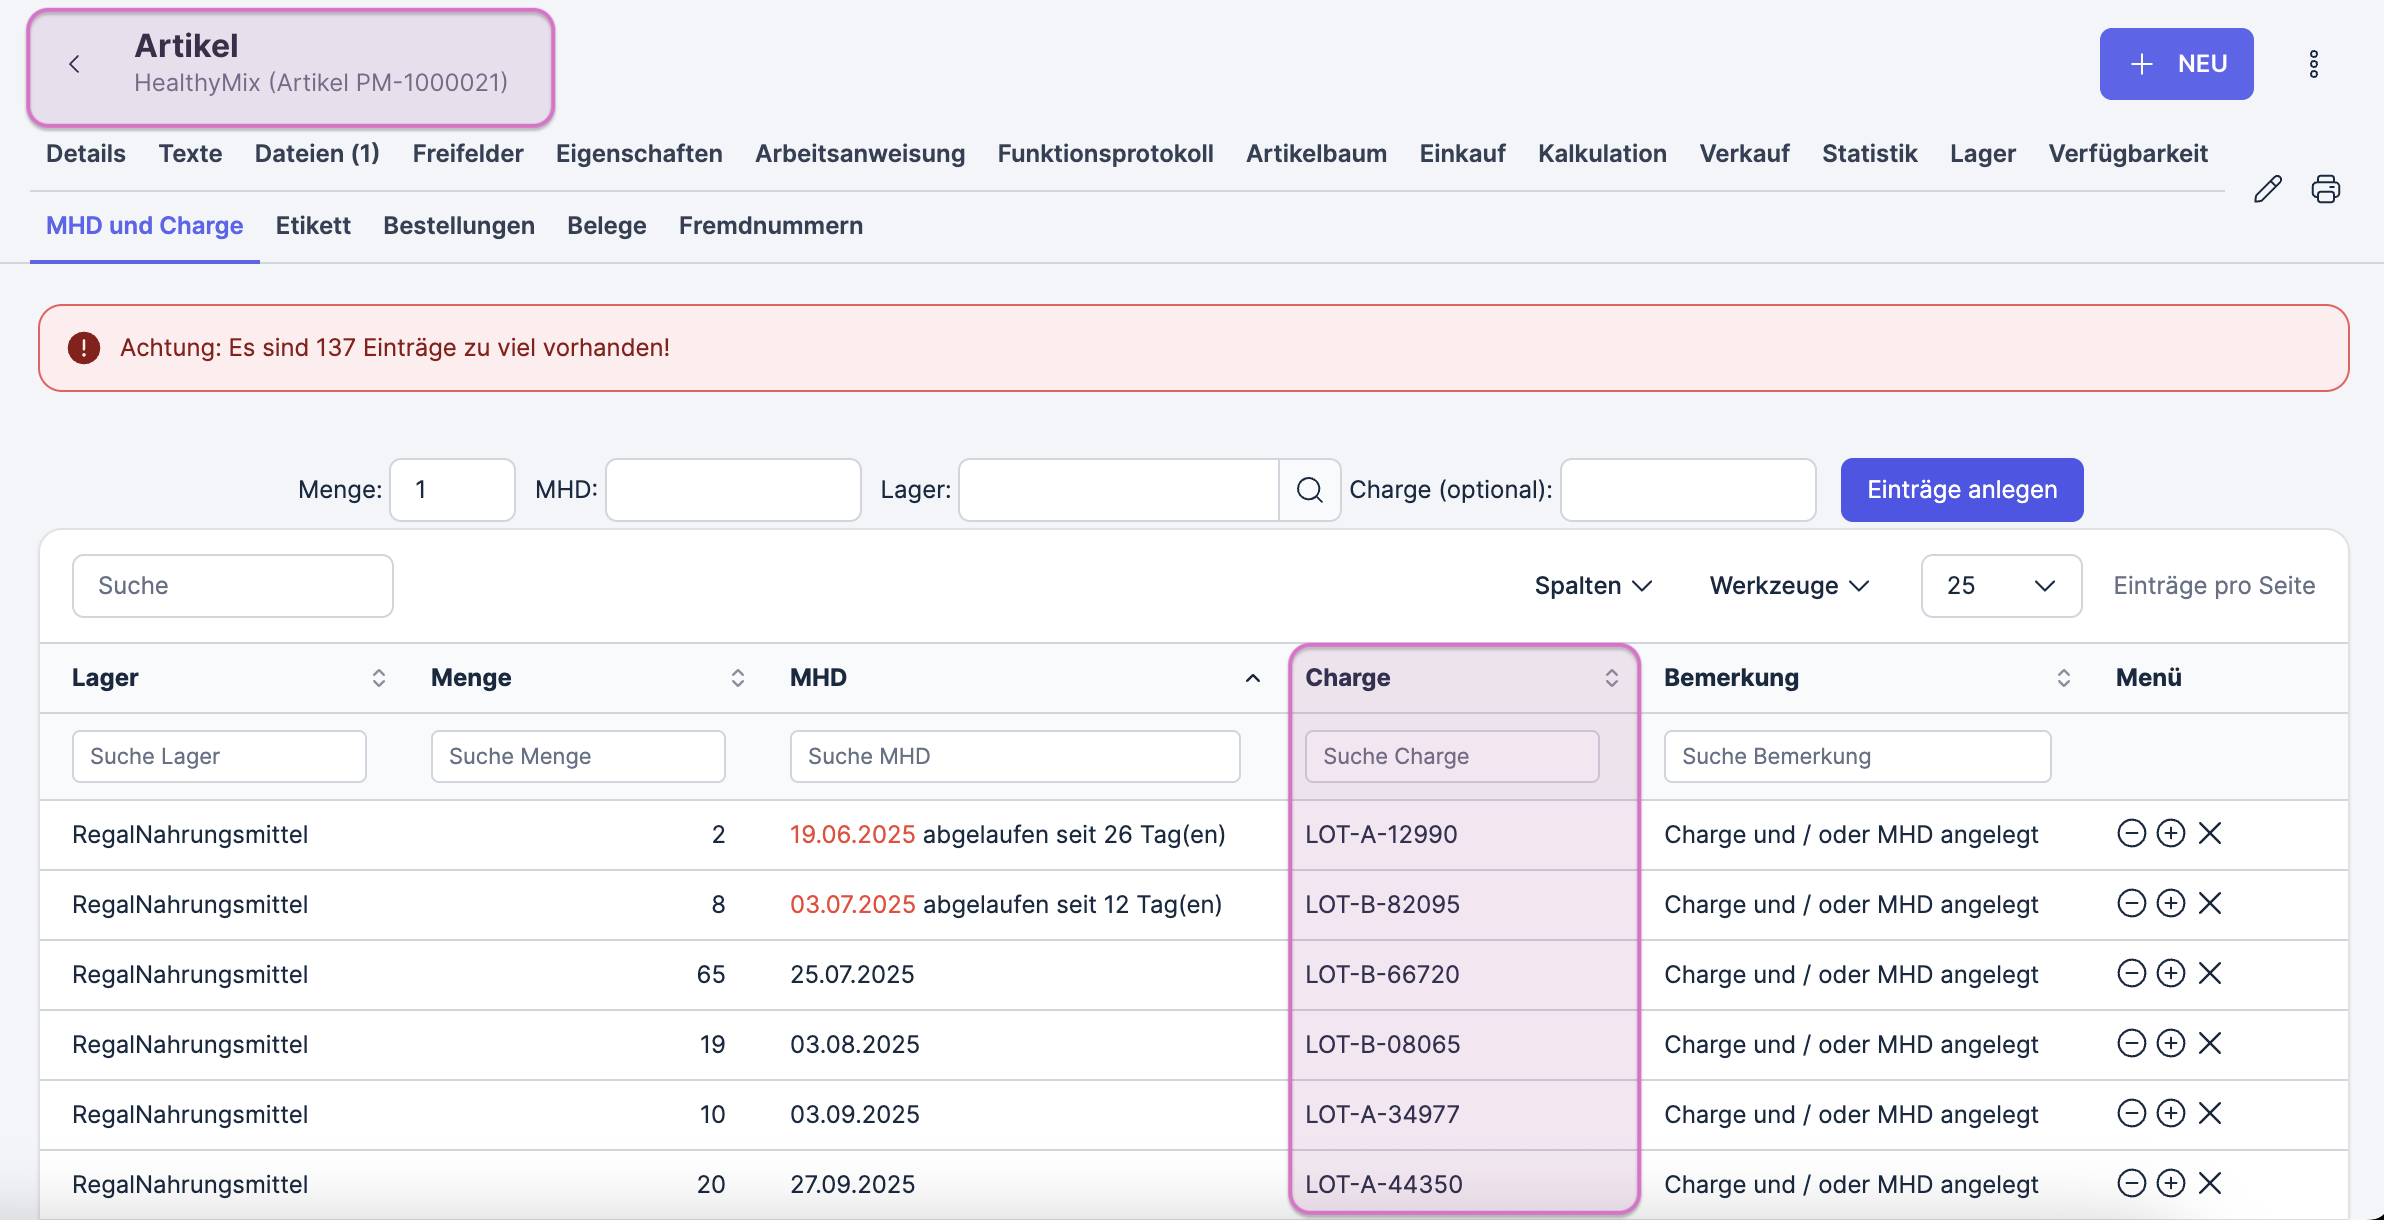Toggle the Menge column sort
The width and height of the screenshot is (2384, 1220).
[737, 678]
